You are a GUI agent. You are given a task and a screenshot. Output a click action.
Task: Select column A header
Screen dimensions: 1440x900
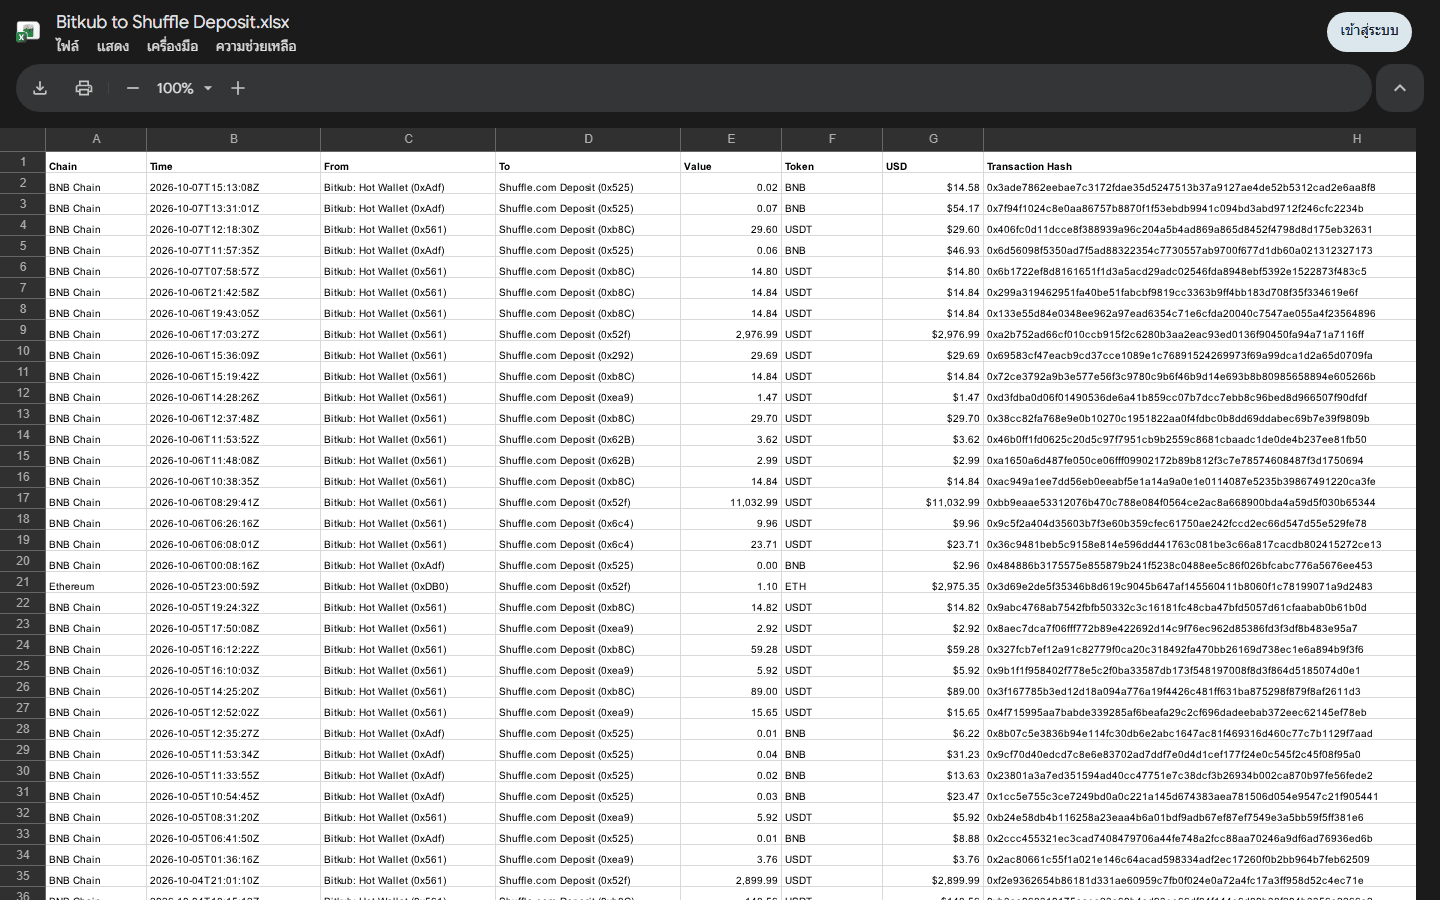pyautogui.click(x=96, y=139)
